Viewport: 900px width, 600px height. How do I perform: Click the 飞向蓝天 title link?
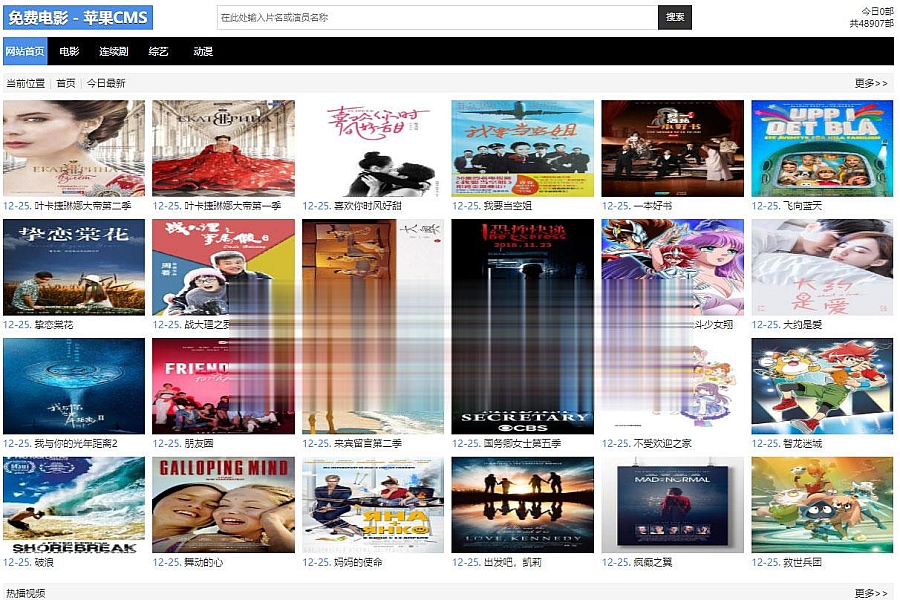point(802,206)
